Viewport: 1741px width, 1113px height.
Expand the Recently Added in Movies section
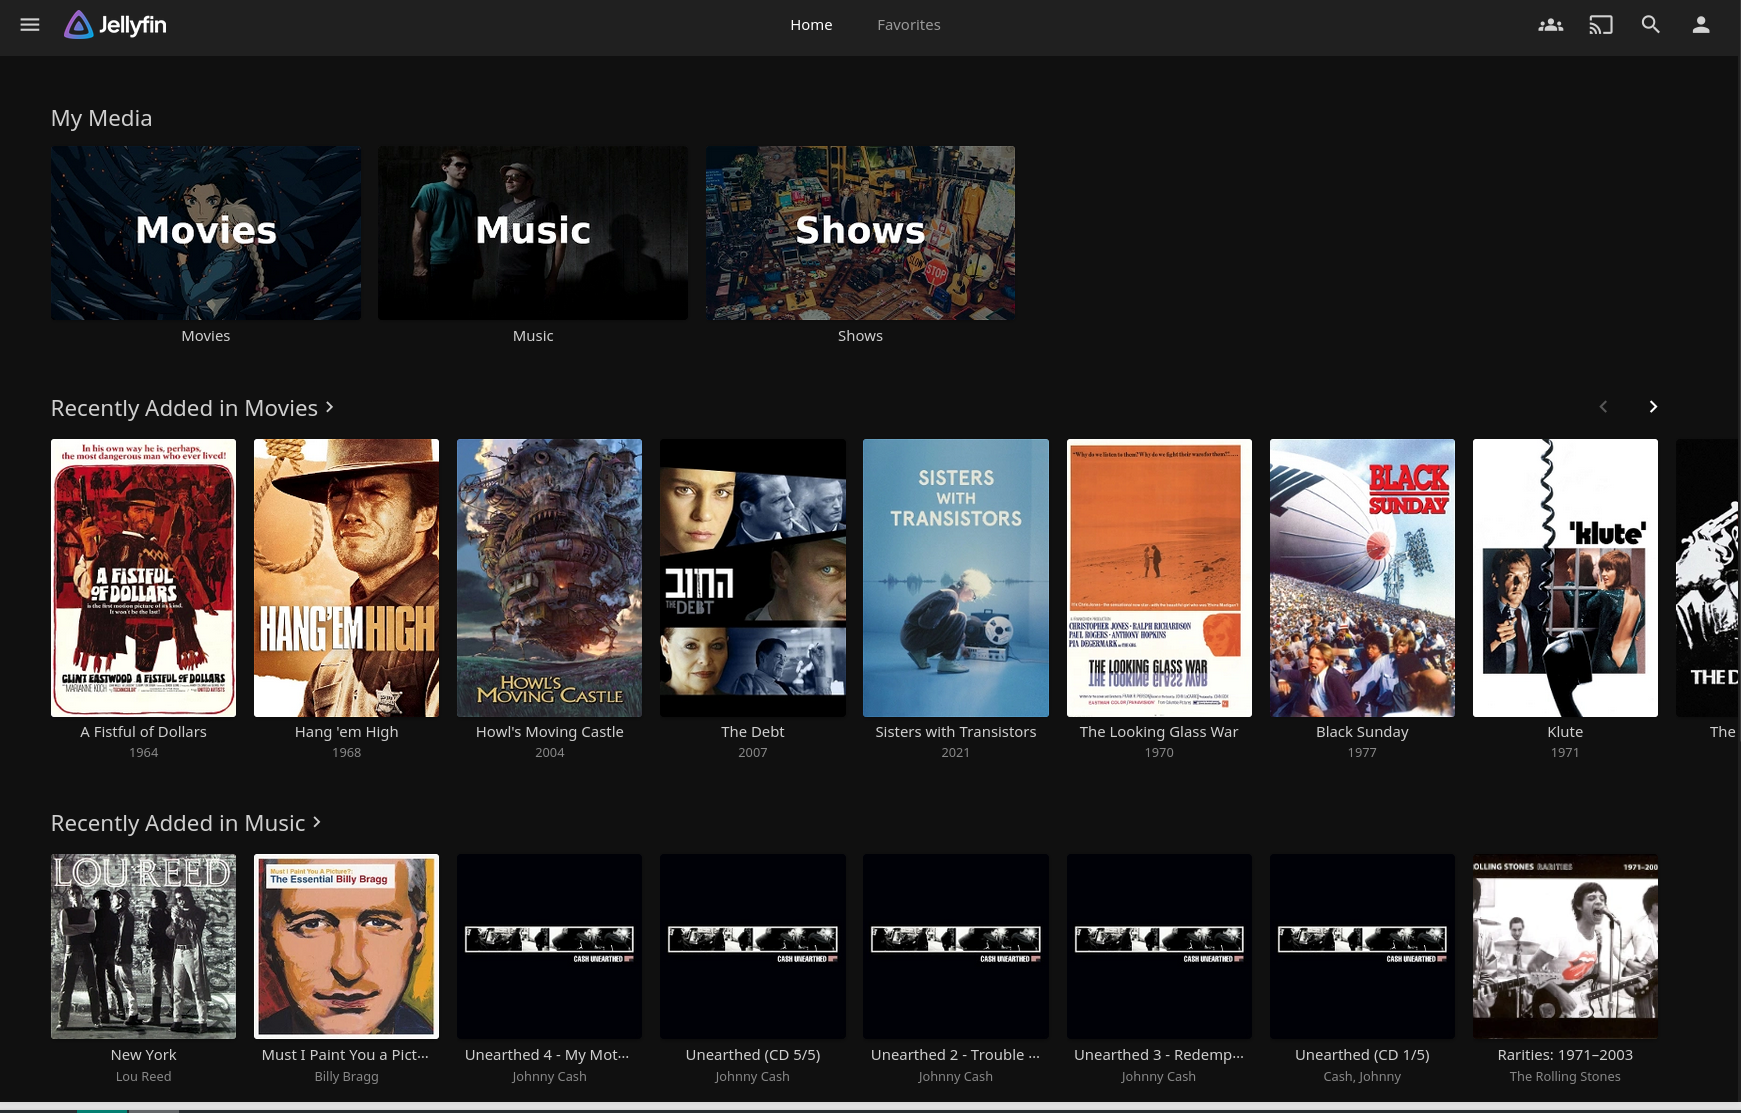192,408
